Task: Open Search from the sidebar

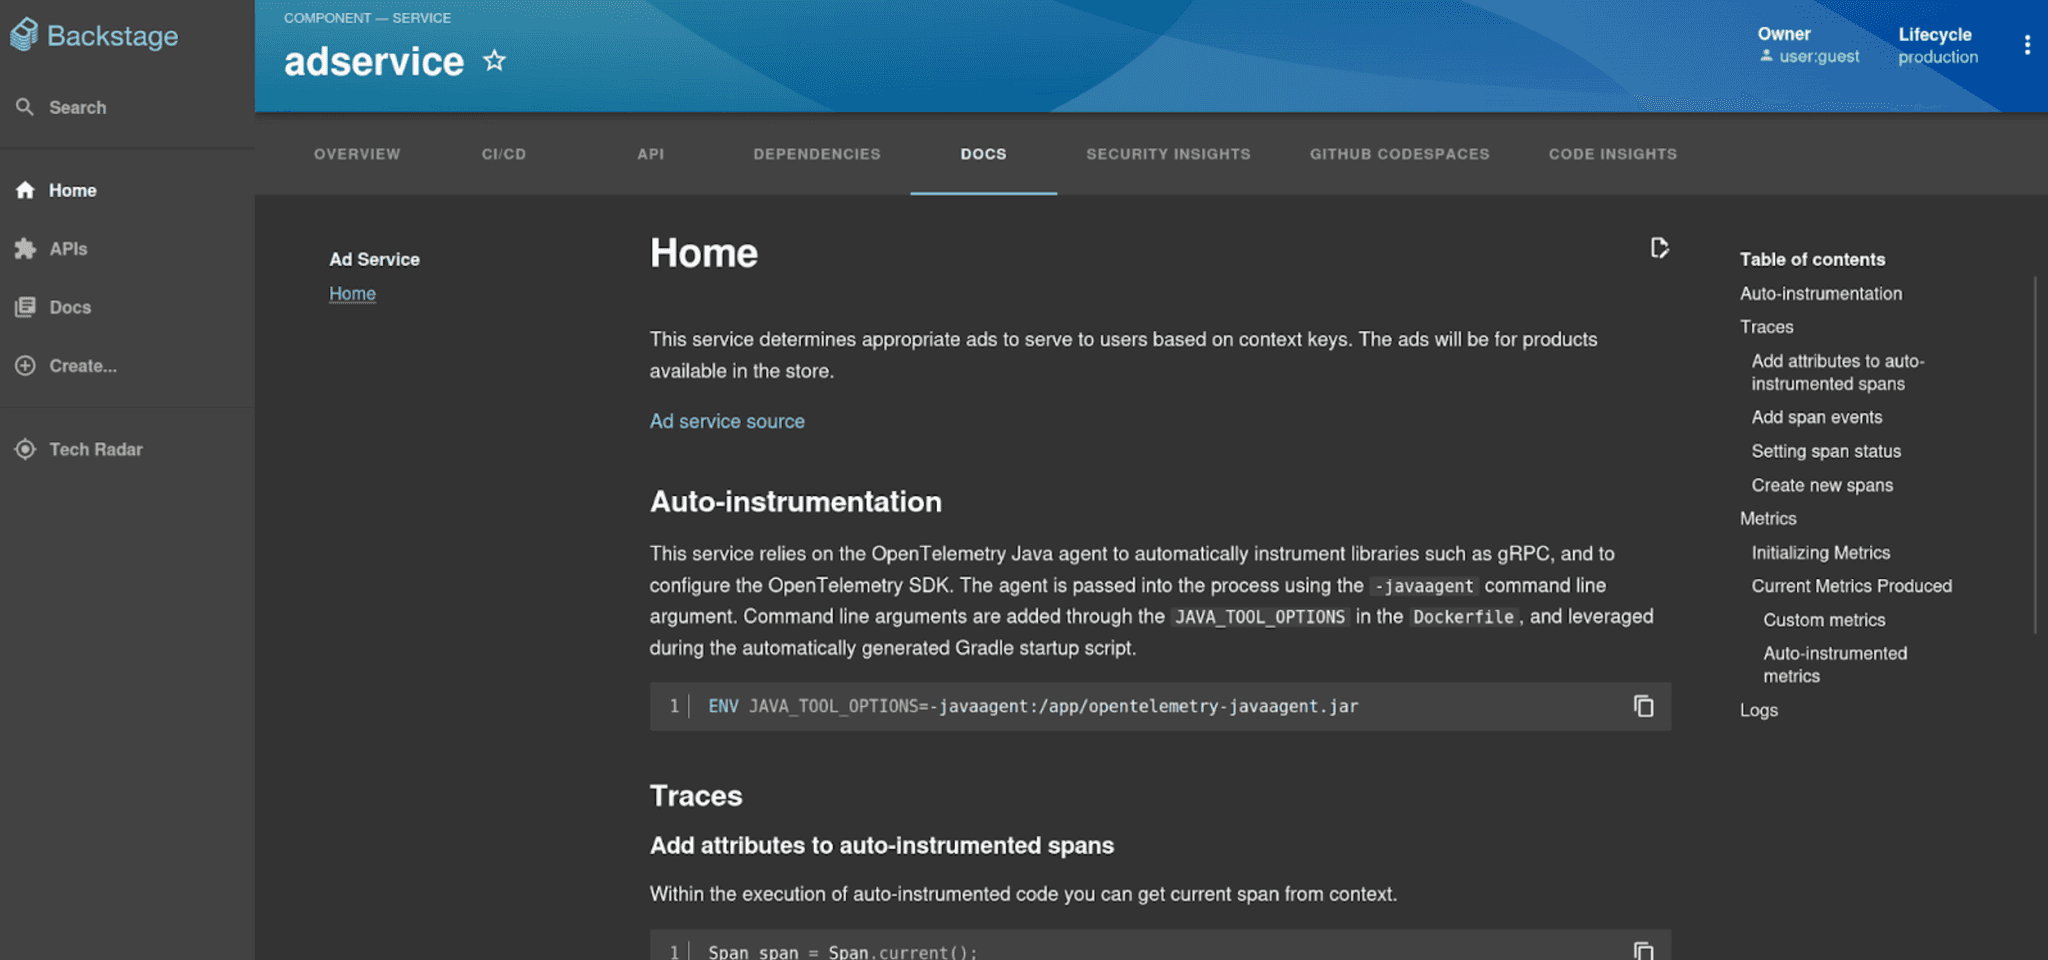Action: (78, 107)
